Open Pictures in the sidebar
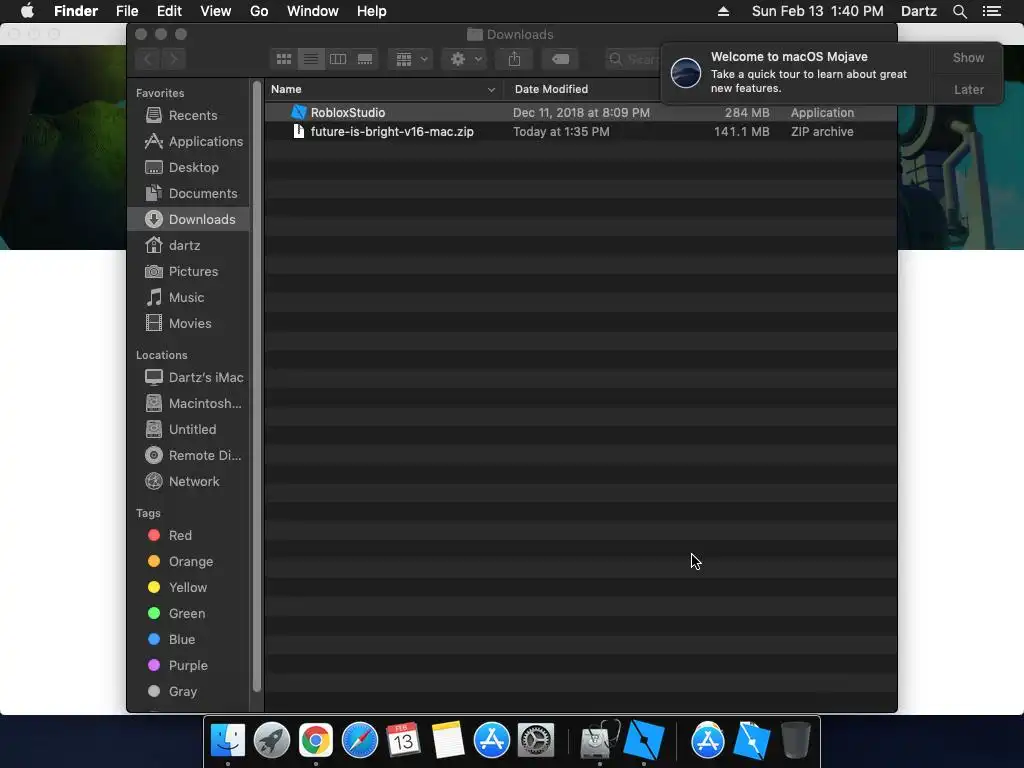 coord(189,272)
